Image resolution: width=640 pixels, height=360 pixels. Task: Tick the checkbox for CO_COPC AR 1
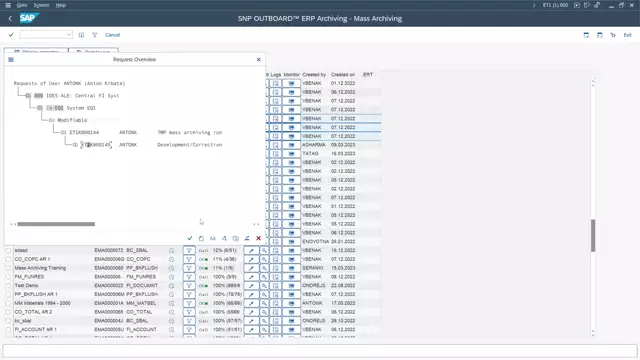click(x=8, y=260)
